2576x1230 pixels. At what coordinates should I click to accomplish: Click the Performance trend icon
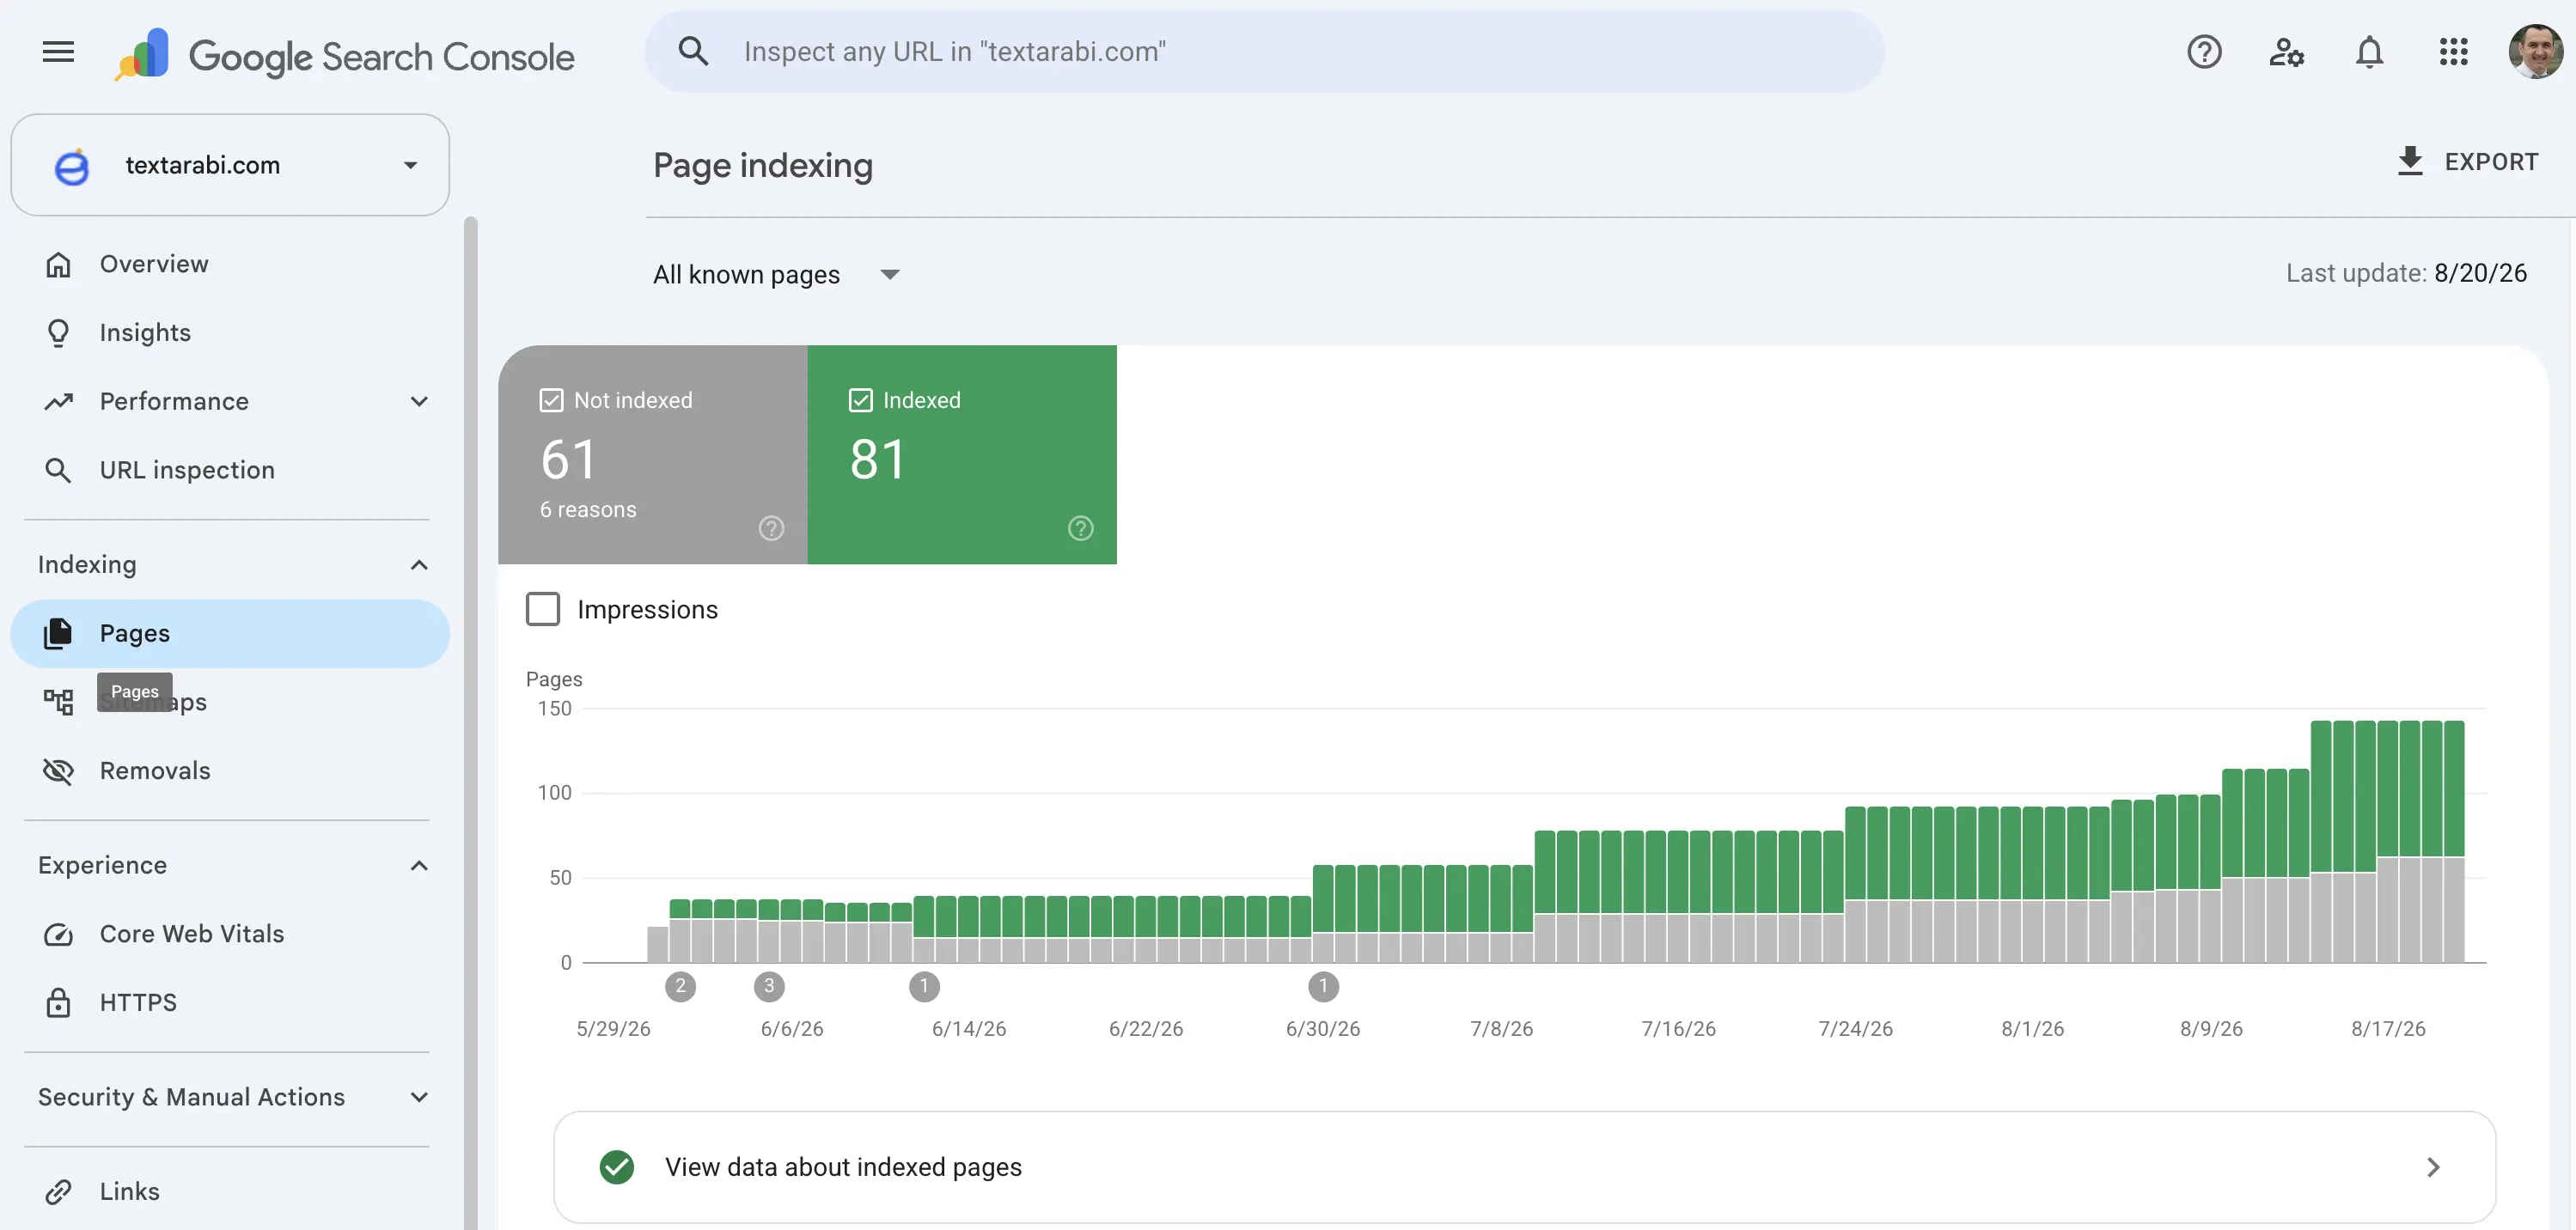[x=58, y=401]
